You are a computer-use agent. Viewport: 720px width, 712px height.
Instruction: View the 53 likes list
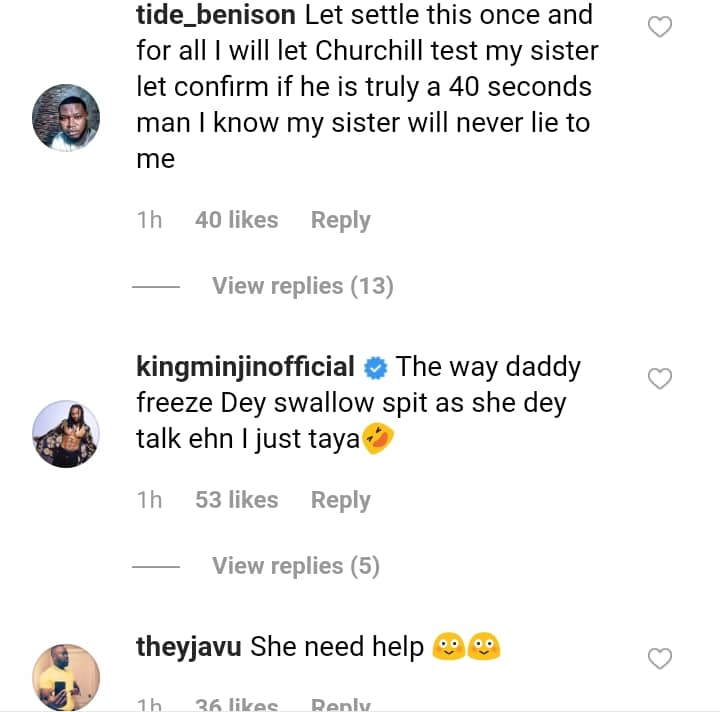236,500
